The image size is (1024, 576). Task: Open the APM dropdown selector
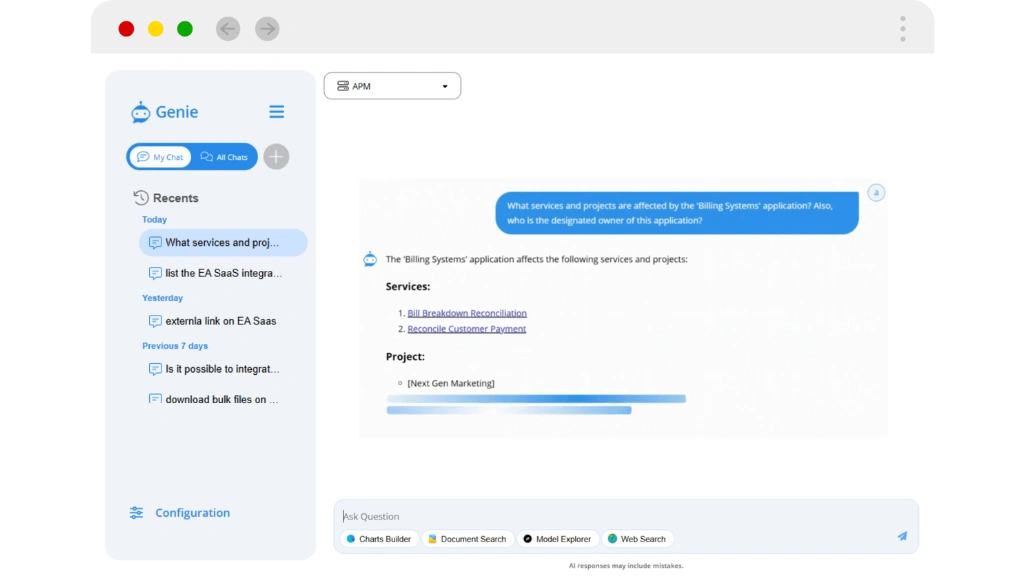(392, 86)
